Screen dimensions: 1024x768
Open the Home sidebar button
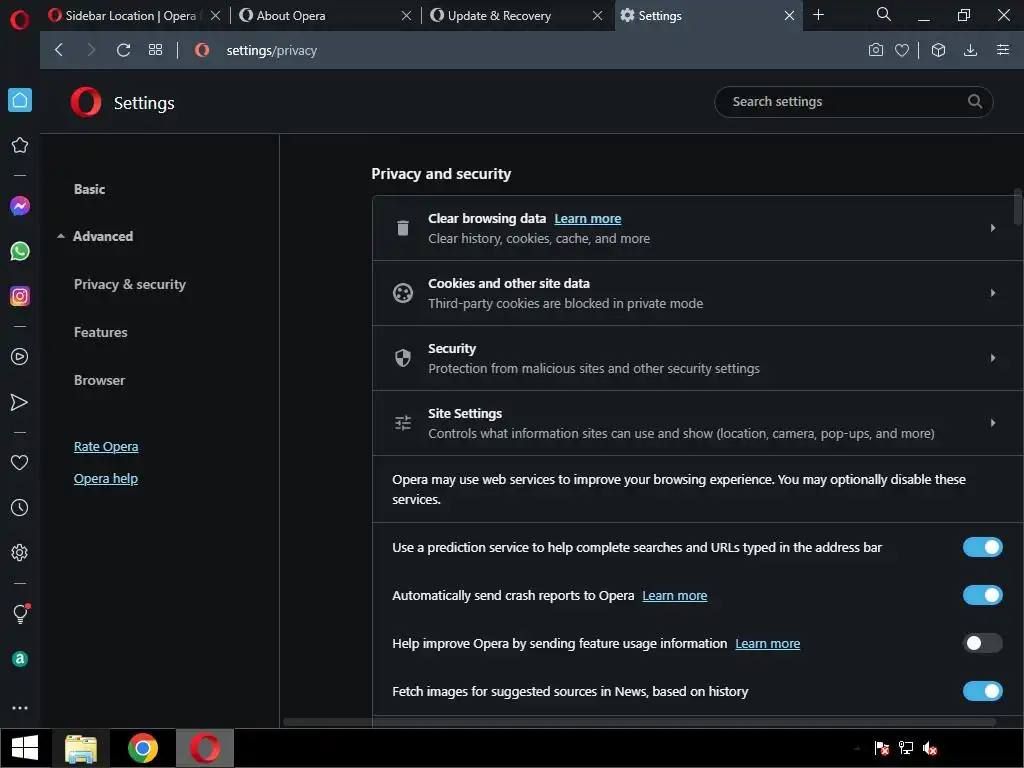pyautogui.click(x=20, y=100)
